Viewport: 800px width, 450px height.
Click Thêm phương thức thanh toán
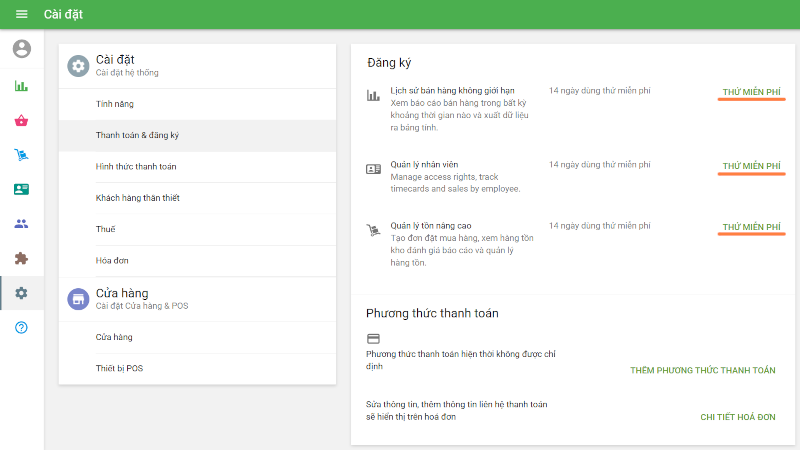[x=702, y=370]
